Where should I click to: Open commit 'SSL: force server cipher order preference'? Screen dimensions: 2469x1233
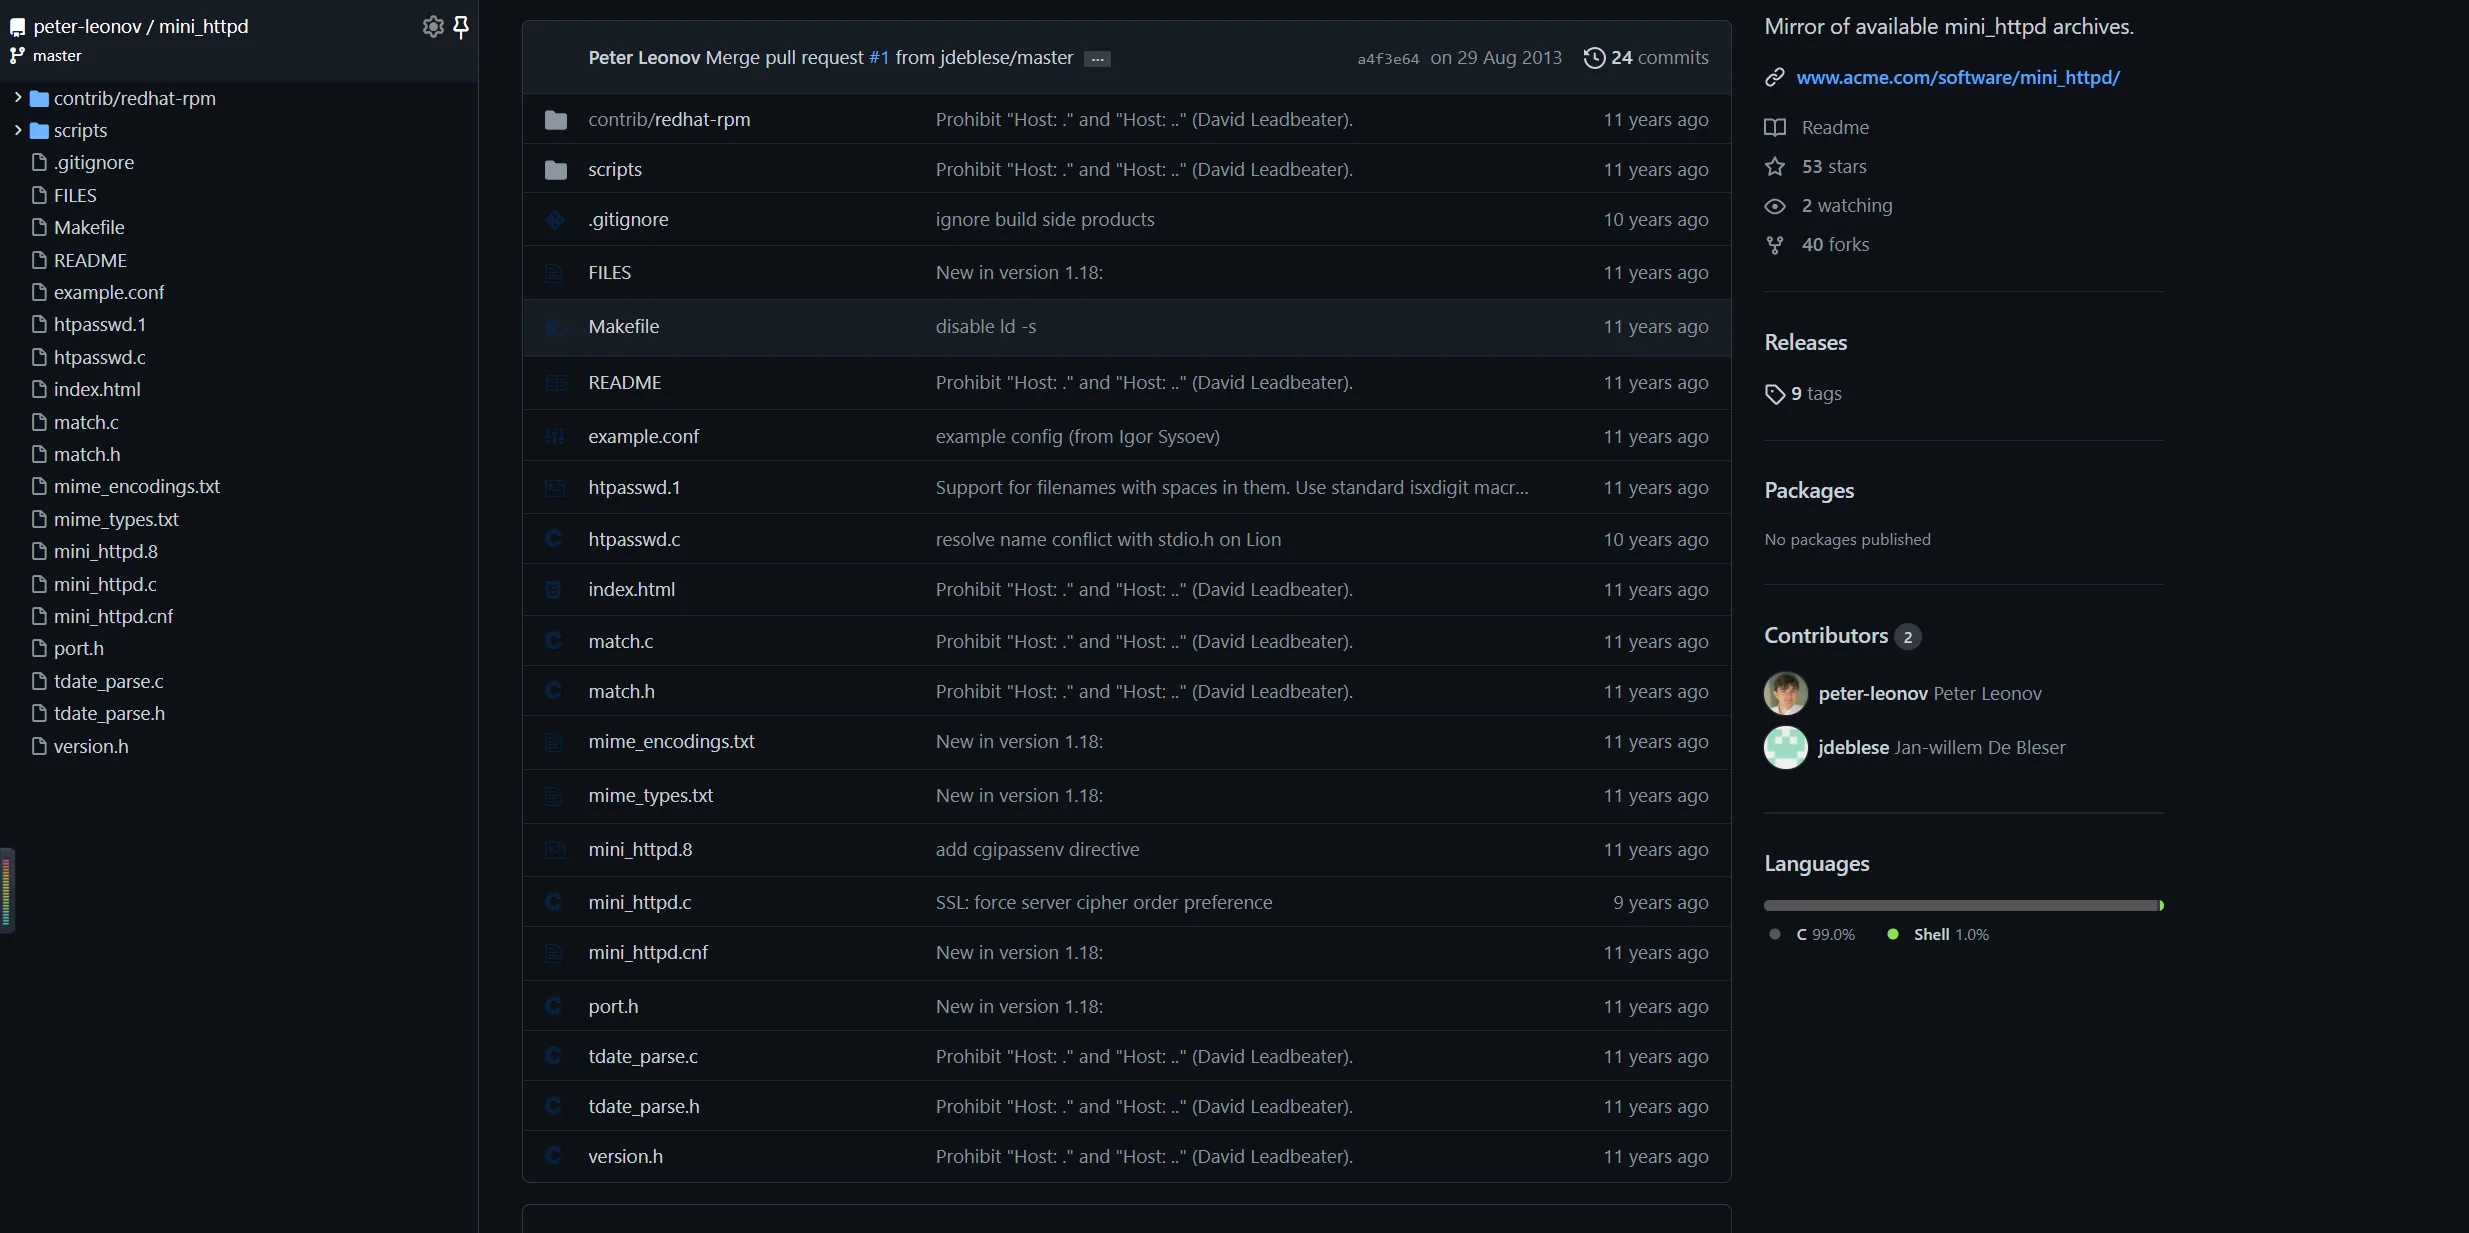pyautogui.click(x=1104, y=902)
